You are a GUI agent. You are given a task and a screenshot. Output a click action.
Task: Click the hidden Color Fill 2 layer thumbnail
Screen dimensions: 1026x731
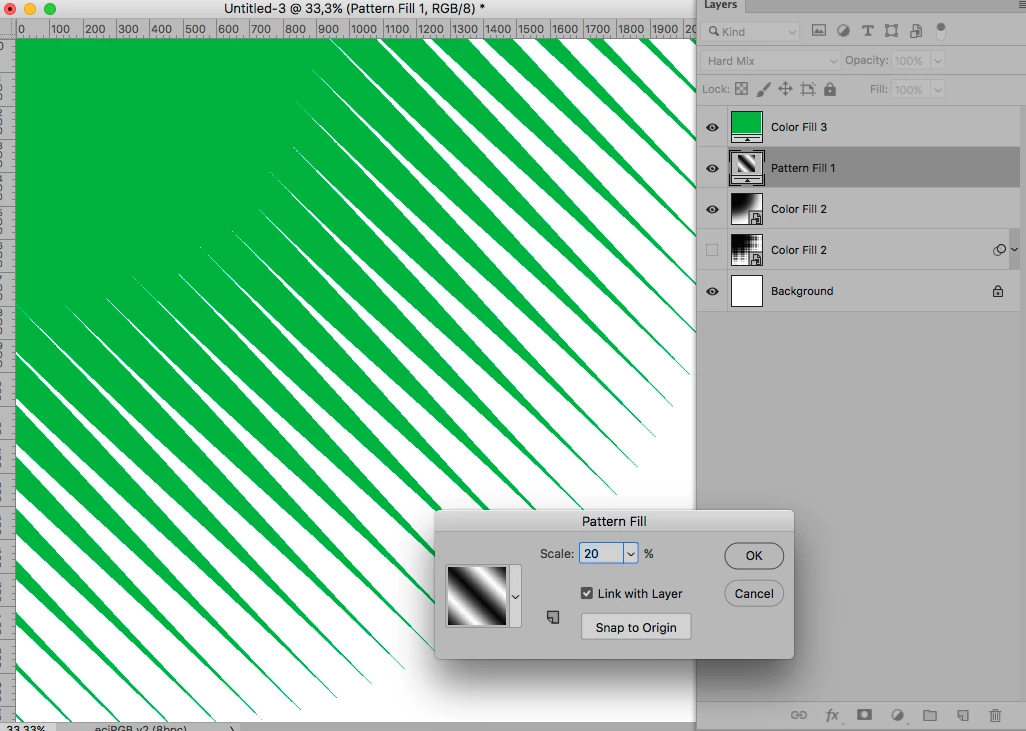pos(747,250)
